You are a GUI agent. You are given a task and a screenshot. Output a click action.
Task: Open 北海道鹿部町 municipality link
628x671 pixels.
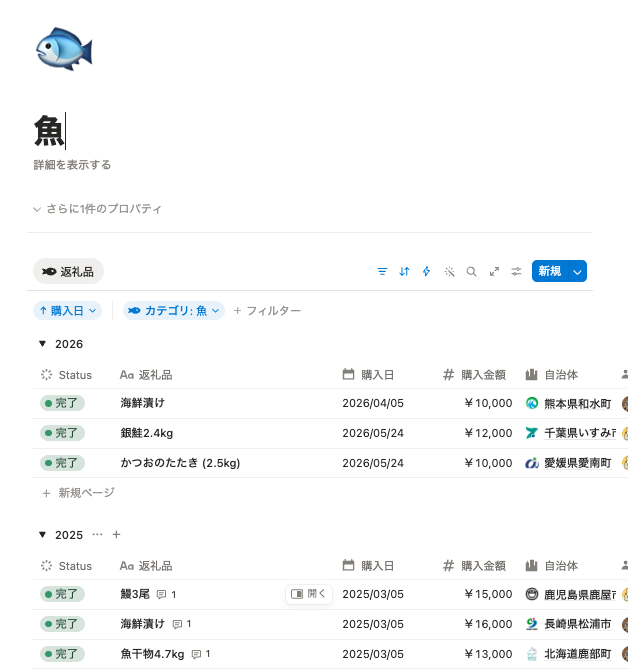[578, 654]
